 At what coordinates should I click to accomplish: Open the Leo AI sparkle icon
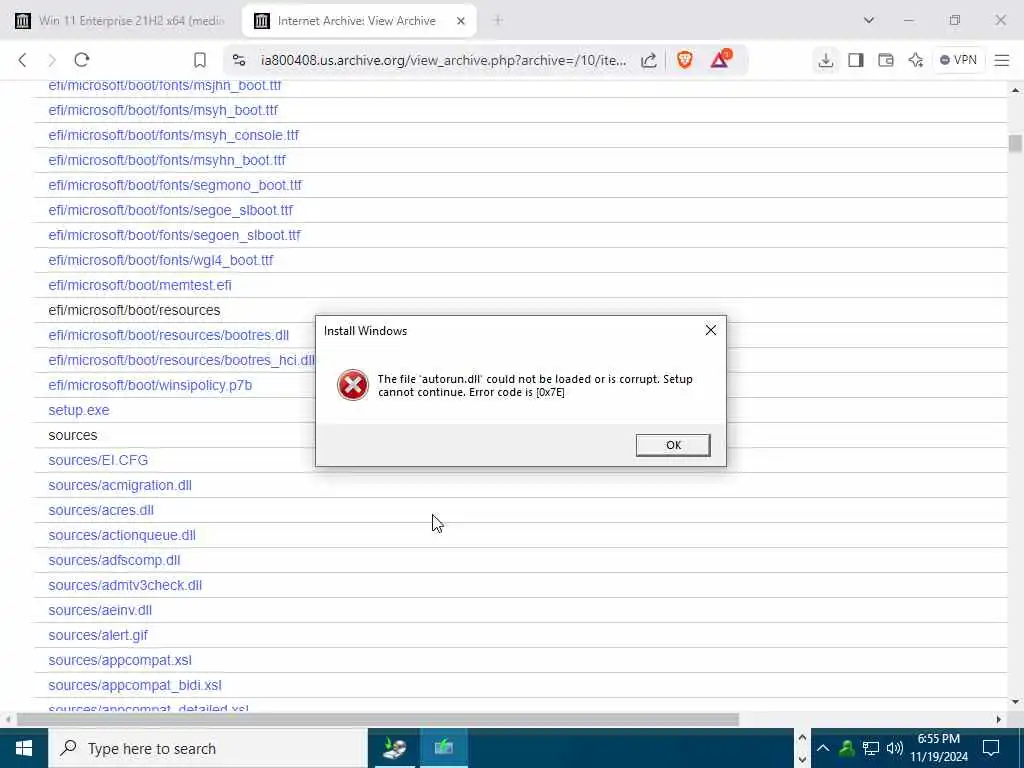point(916,60)
